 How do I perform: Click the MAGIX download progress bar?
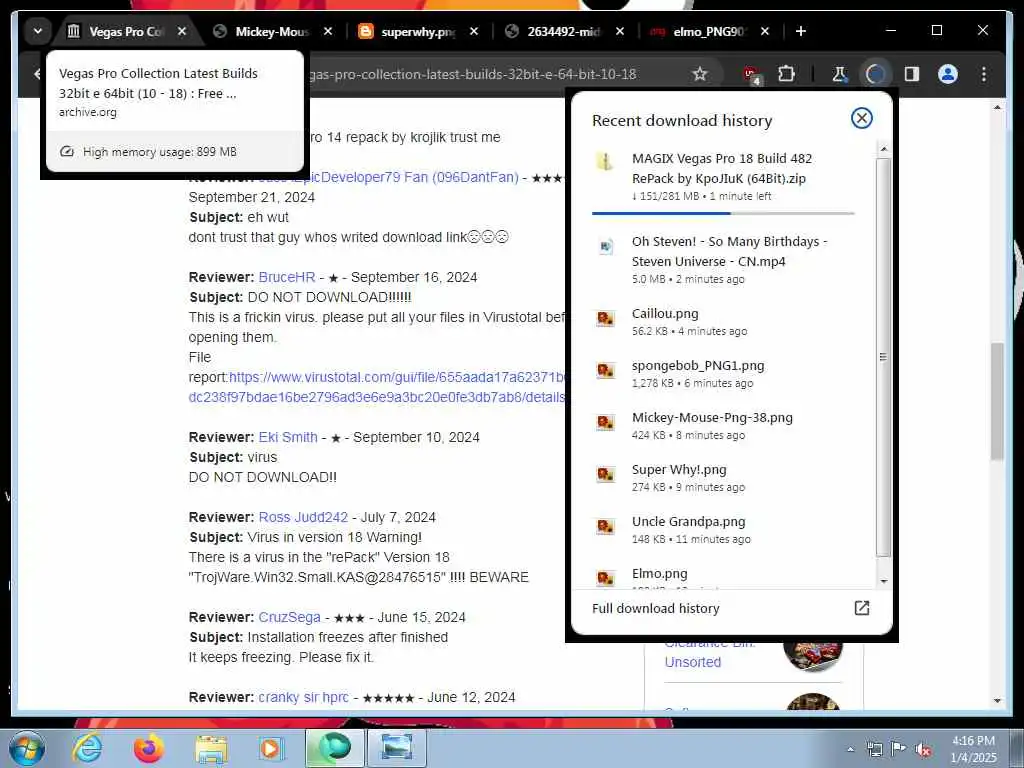(x=723, y=213)
